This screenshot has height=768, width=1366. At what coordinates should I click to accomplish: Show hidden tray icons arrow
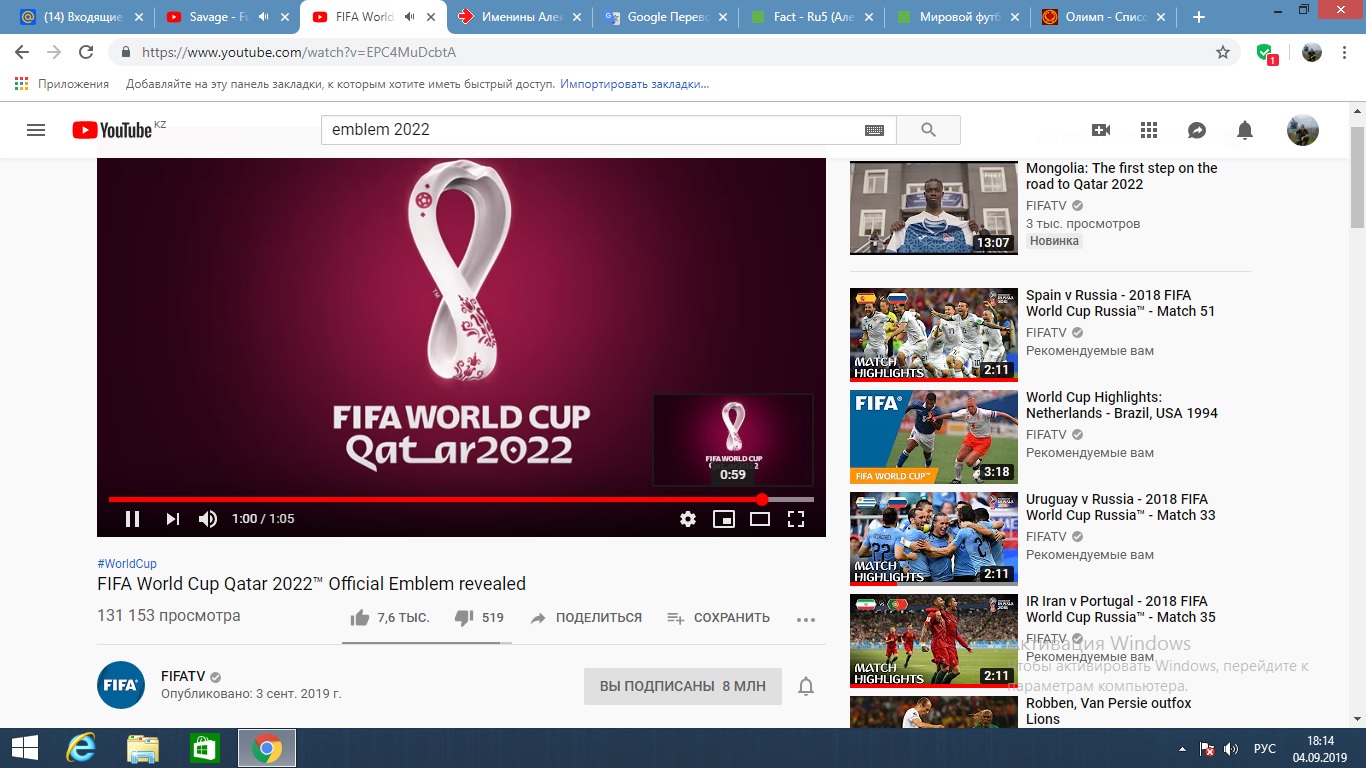coord(1184,749)
